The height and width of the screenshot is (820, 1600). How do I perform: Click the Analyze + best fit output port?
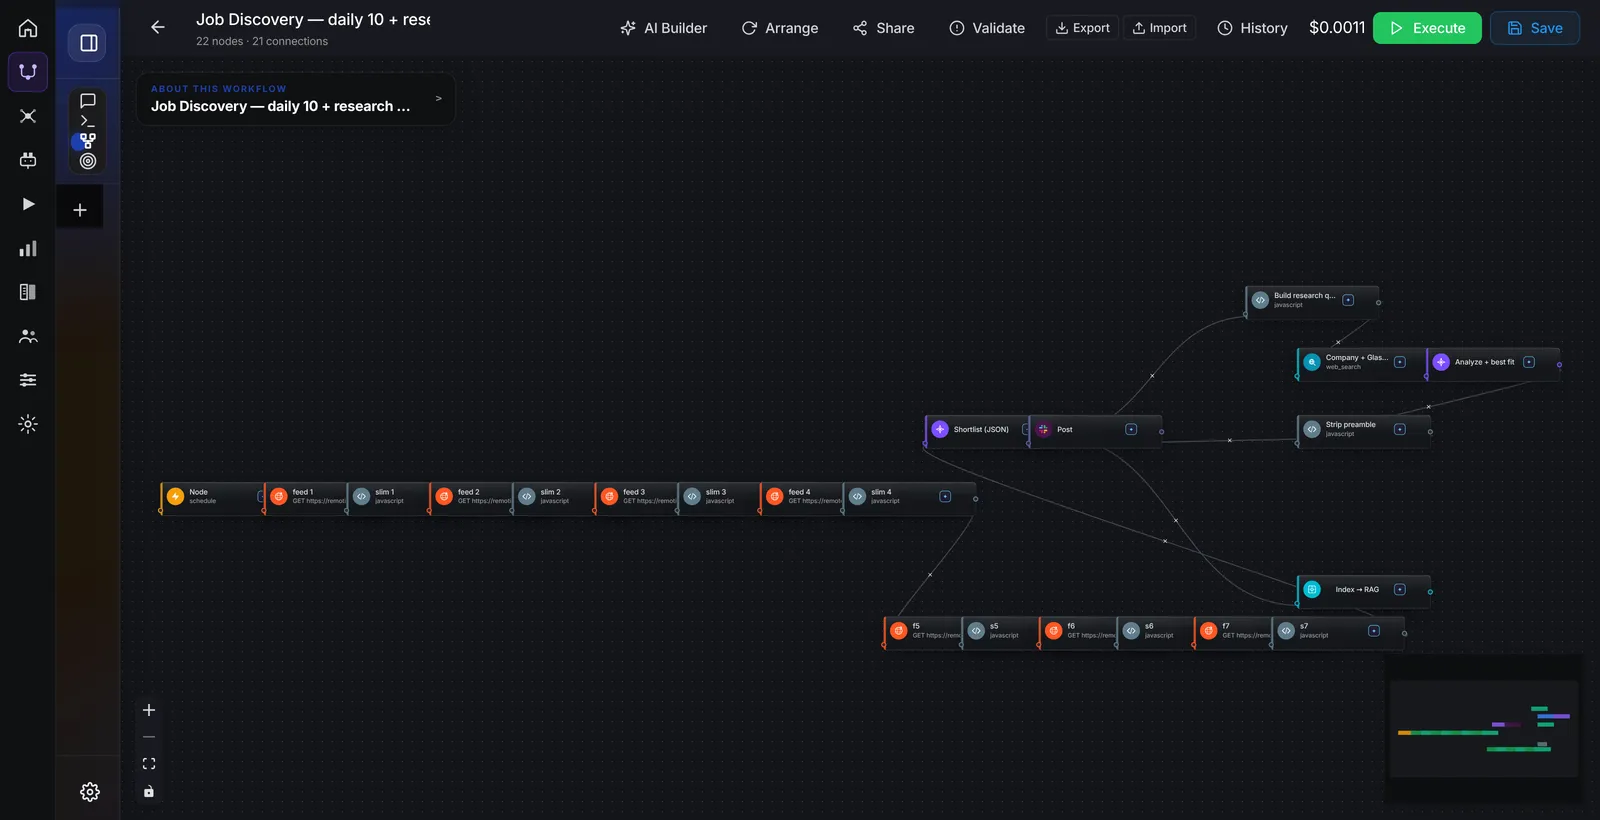click(x=1559, y=365)
